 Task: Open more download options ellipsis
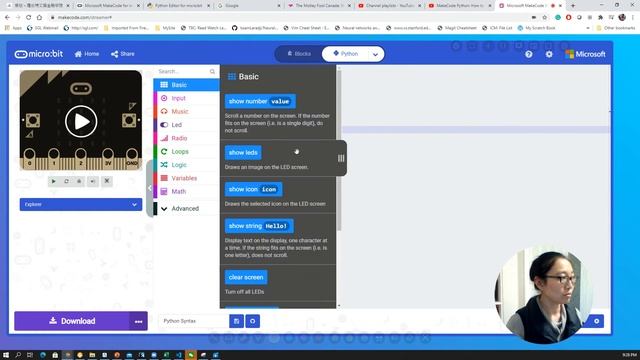[x=138, y=321]
